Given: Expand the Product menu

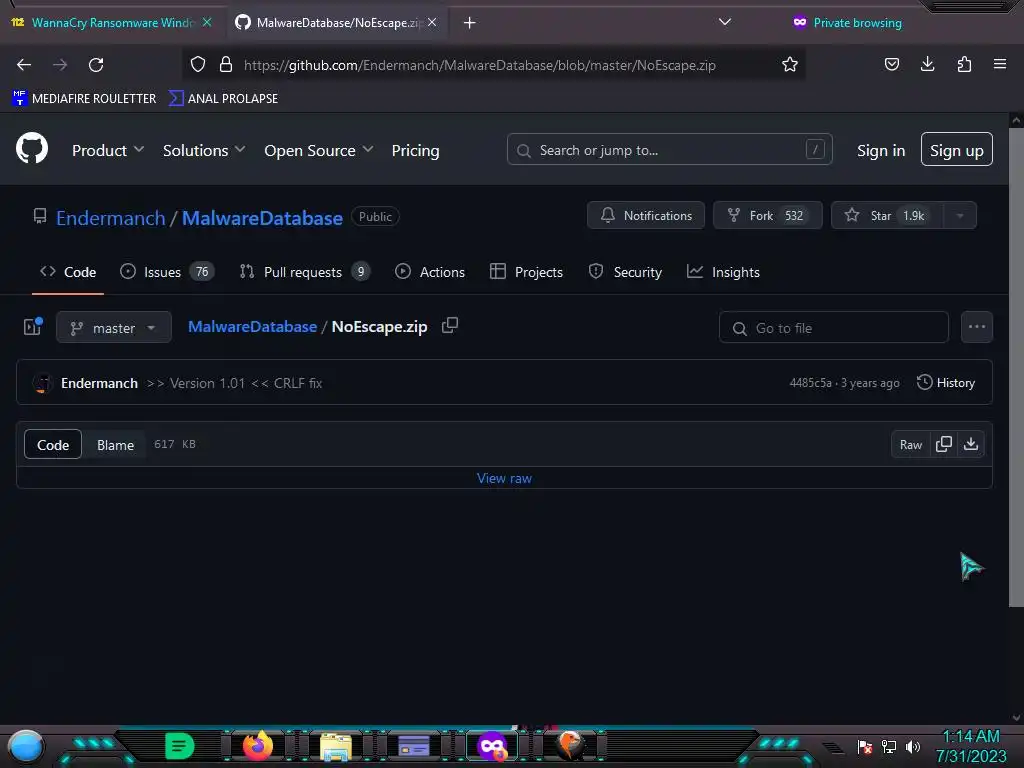Looking at the screenshot, I should pyautogui.click(x=108, y=151).
